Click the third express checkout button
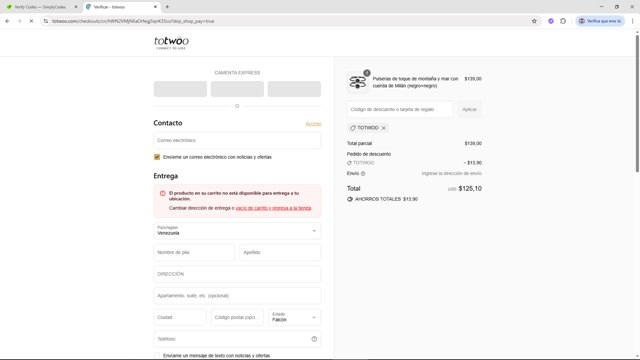 [x=294, y=89]
